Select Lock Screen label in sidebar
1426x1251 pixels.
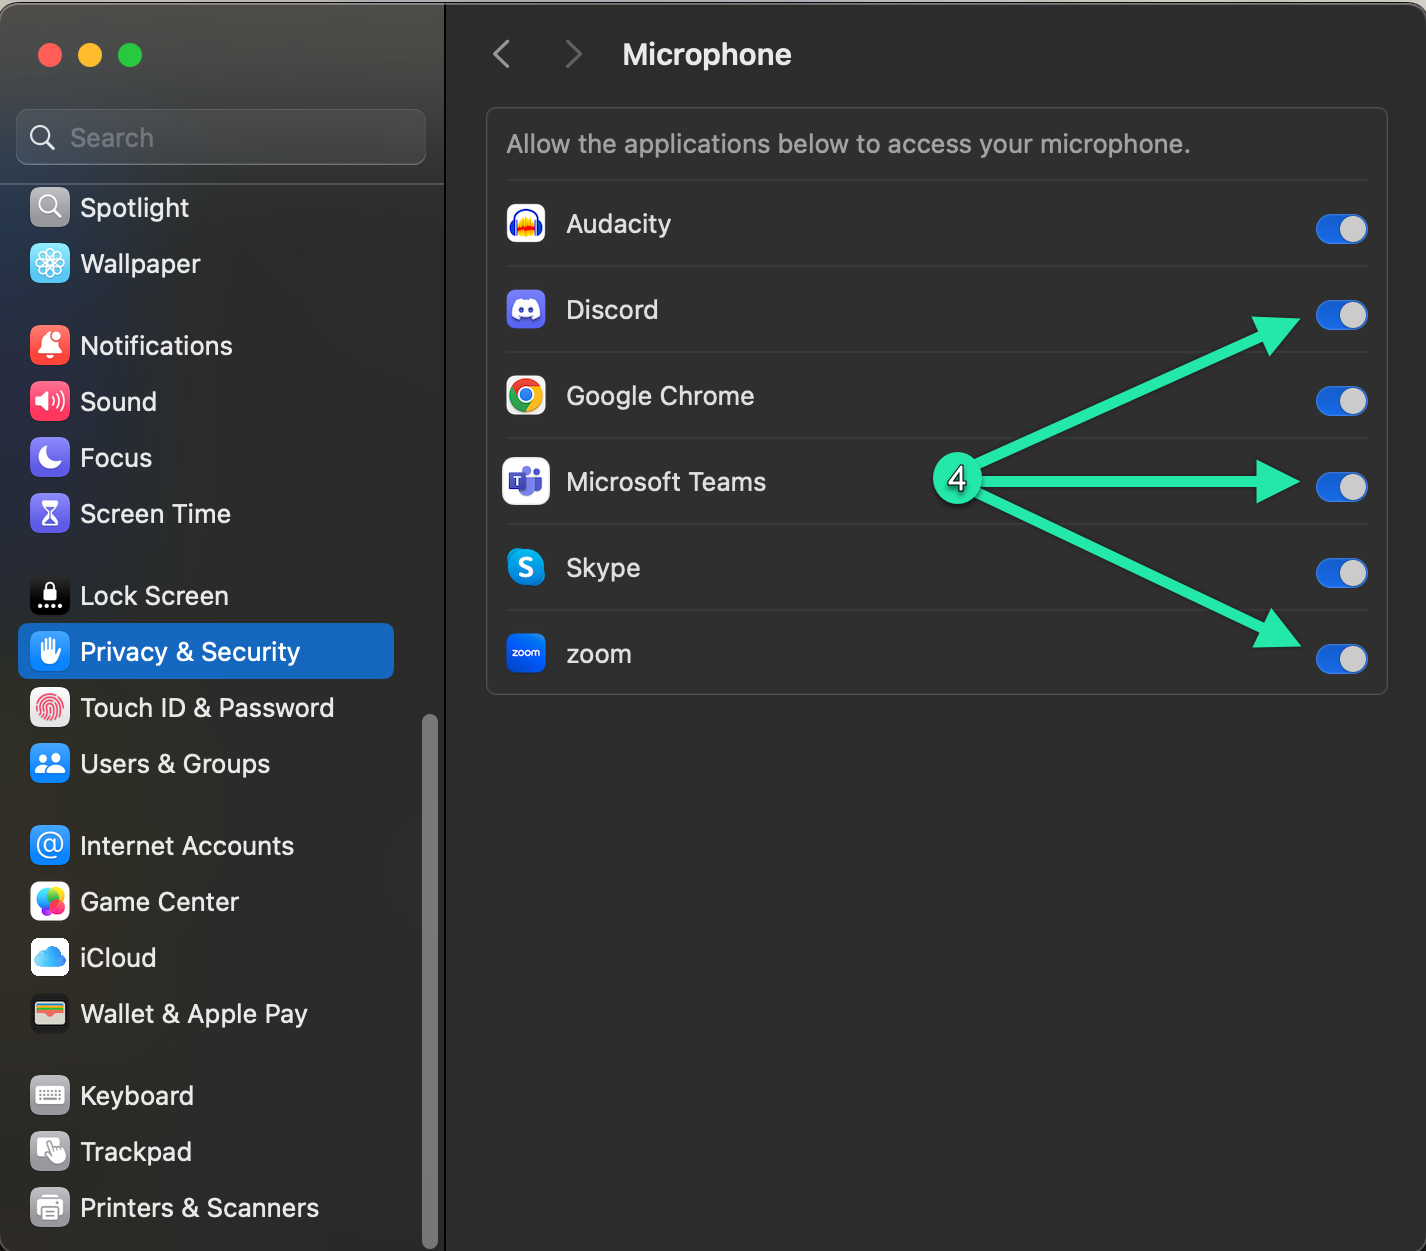(x=154, y=596)
